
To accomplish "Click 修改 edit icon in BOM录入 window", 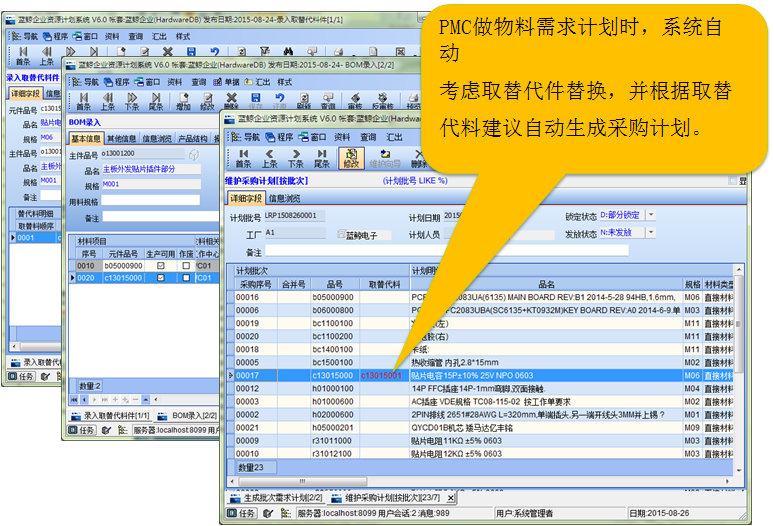I will click(x=207, y=101).
